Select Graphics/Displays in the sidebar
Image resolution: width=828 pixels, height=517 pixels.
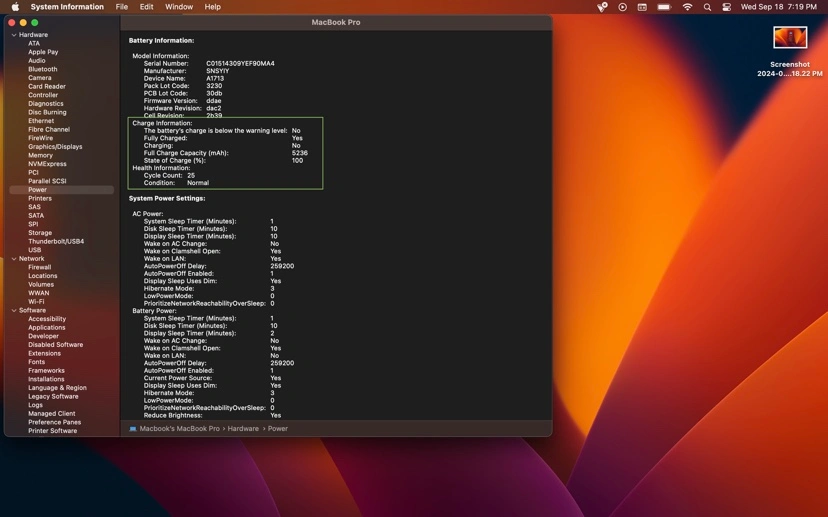point(55,147)
